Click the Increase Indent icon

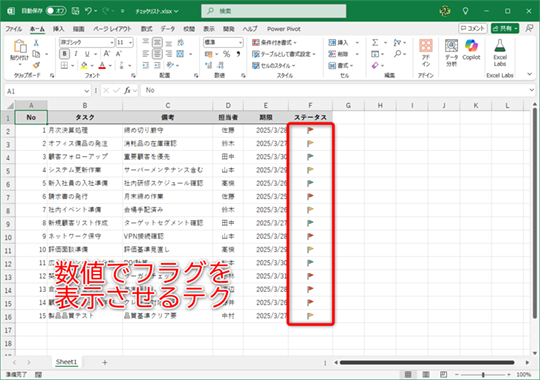point(157,65)
